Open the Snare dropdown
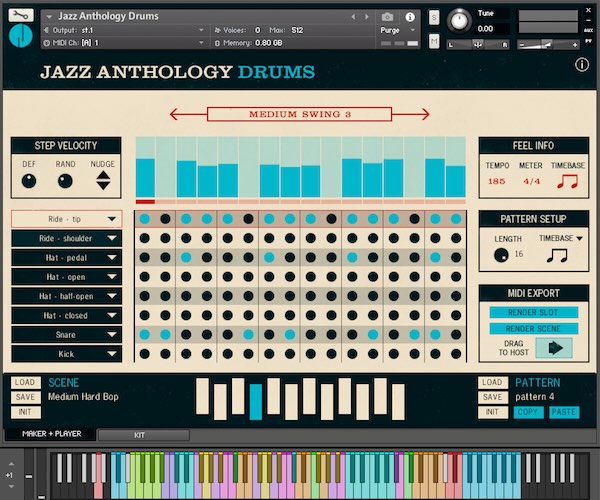Image resolution: width=600 pixels, height=500 pixels. coord(67,335)
